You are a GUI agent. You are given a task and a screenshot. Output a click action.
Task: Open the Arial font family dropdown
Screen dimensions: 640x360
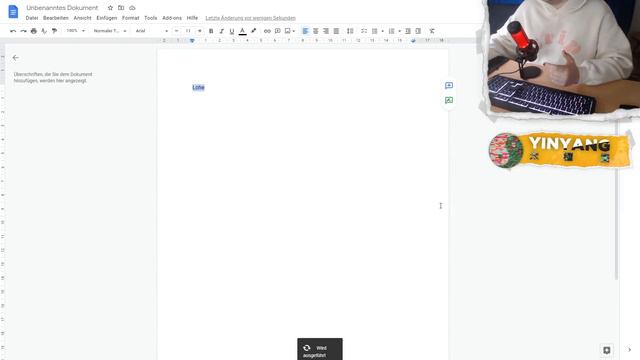151,31
